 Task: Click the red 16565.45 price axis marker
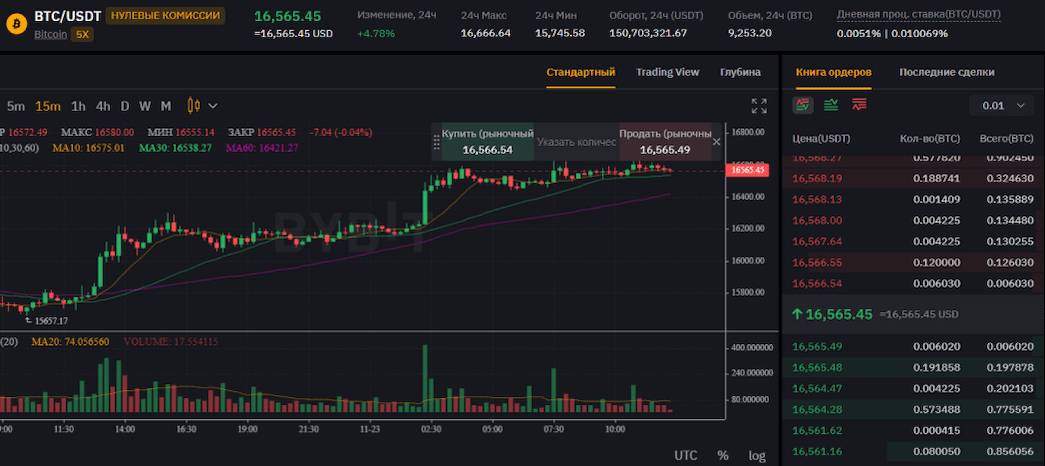[x=749, y=171]
